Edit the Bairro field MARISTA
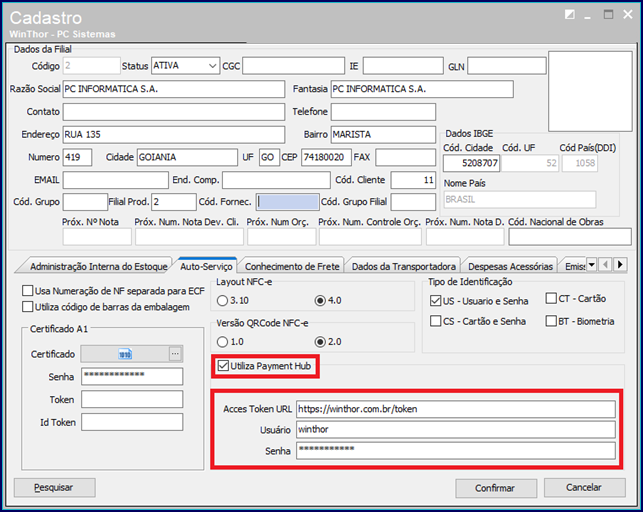643x512 pixels. 383,134
